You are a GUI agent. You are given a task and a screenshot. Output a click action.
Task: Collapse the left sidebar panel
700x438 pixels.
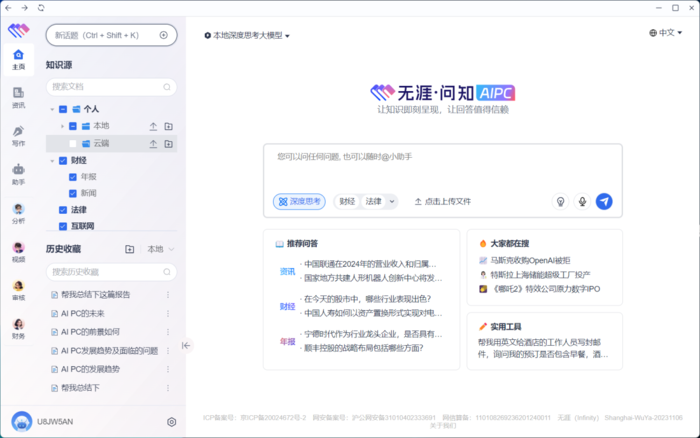click(x=186, y=345)
